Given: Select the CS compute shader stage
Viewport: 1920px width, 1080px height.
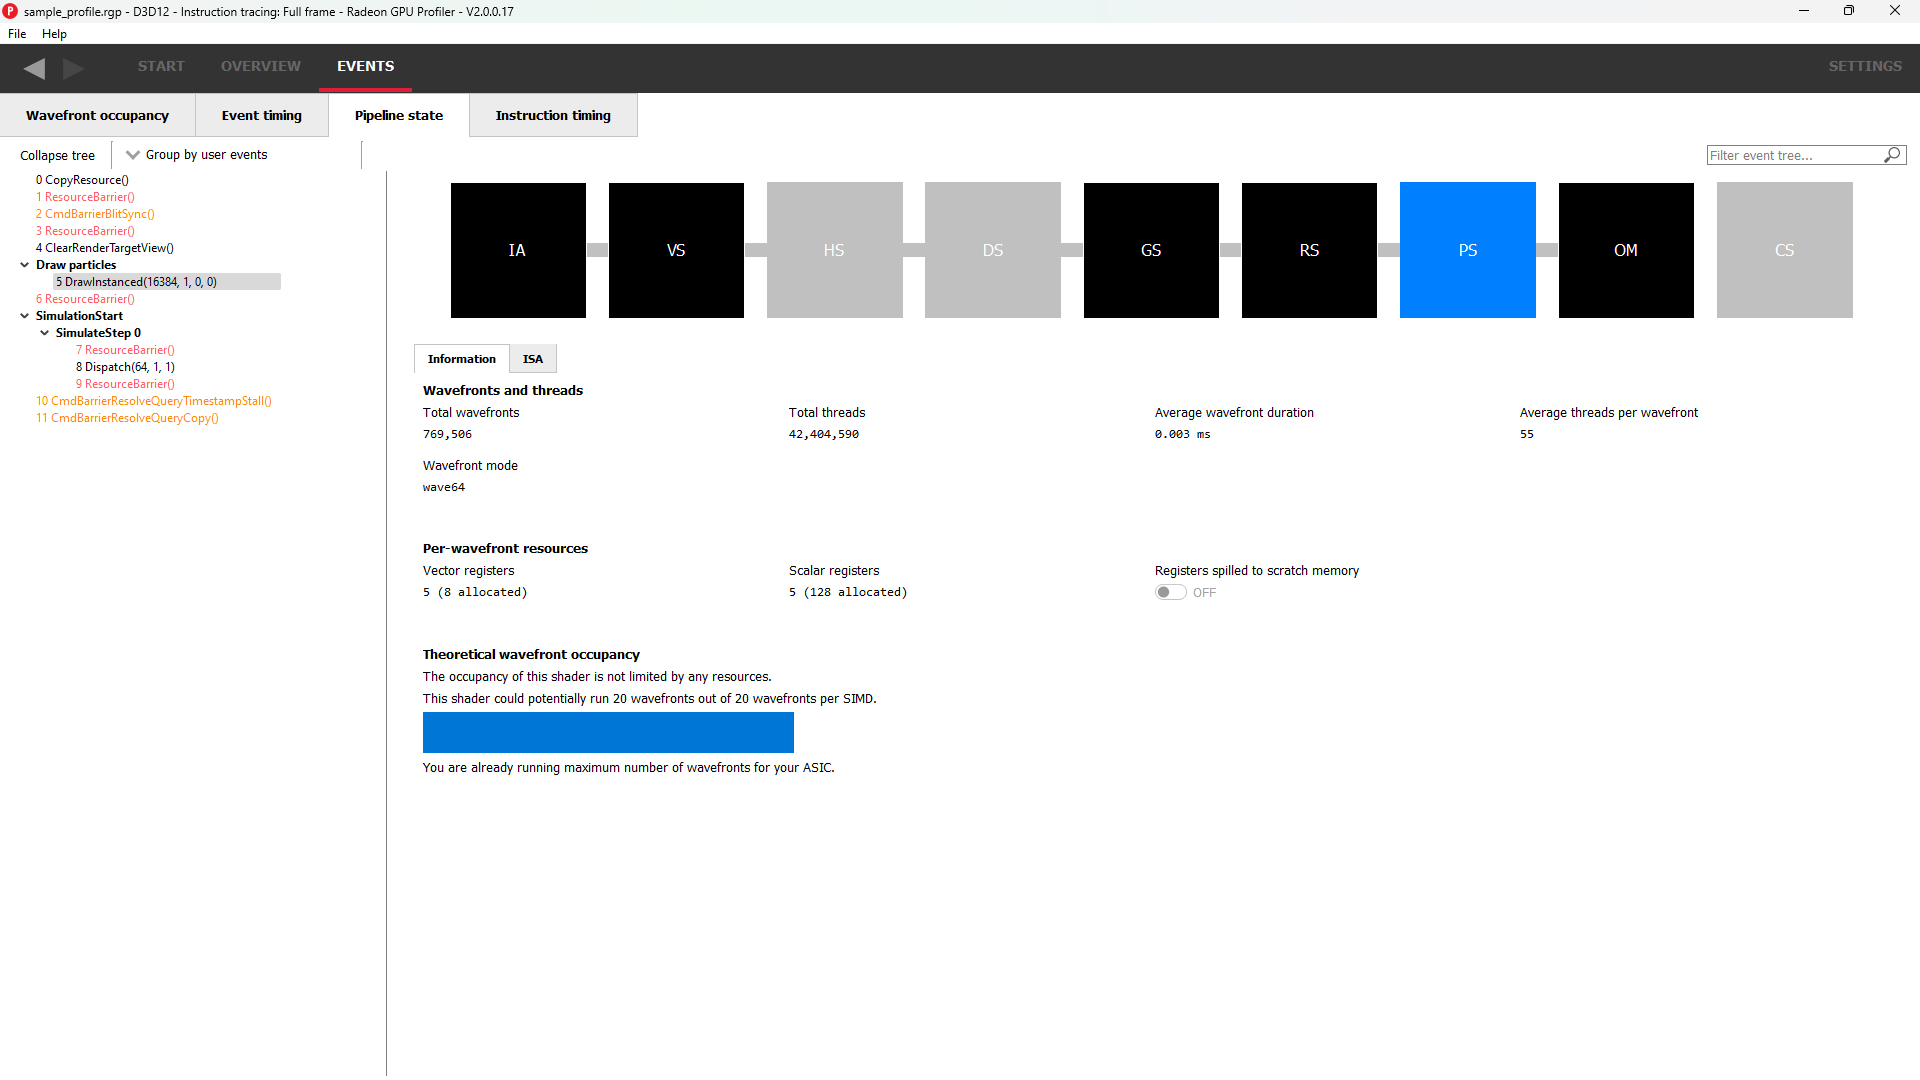Looking at the screenshot, I should click(1784, 250).
